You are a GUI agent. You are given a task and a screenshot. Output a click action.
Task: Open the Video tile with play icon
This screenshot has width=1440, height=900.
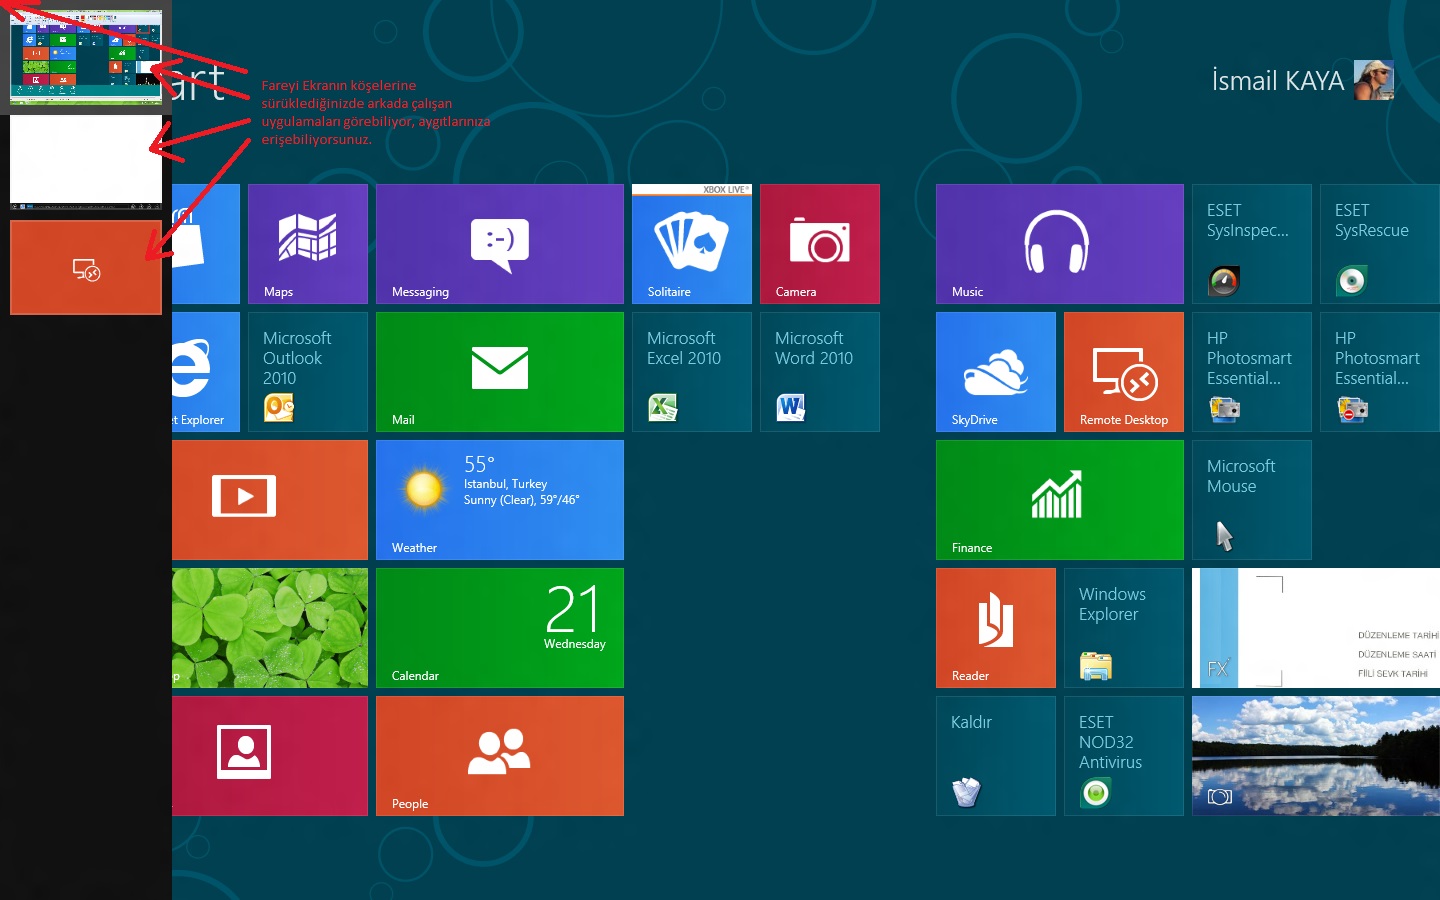270,500
